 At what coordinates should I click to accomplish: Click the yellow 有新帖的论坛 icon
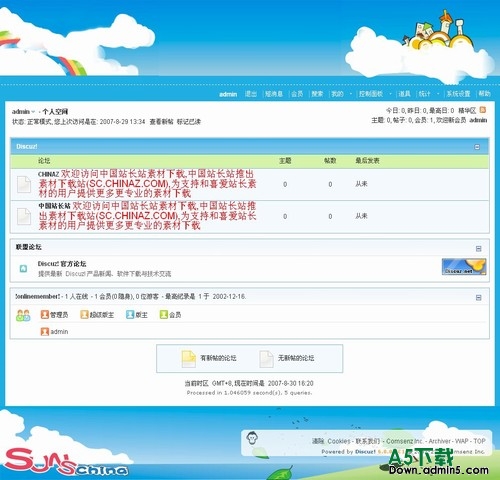189,359
